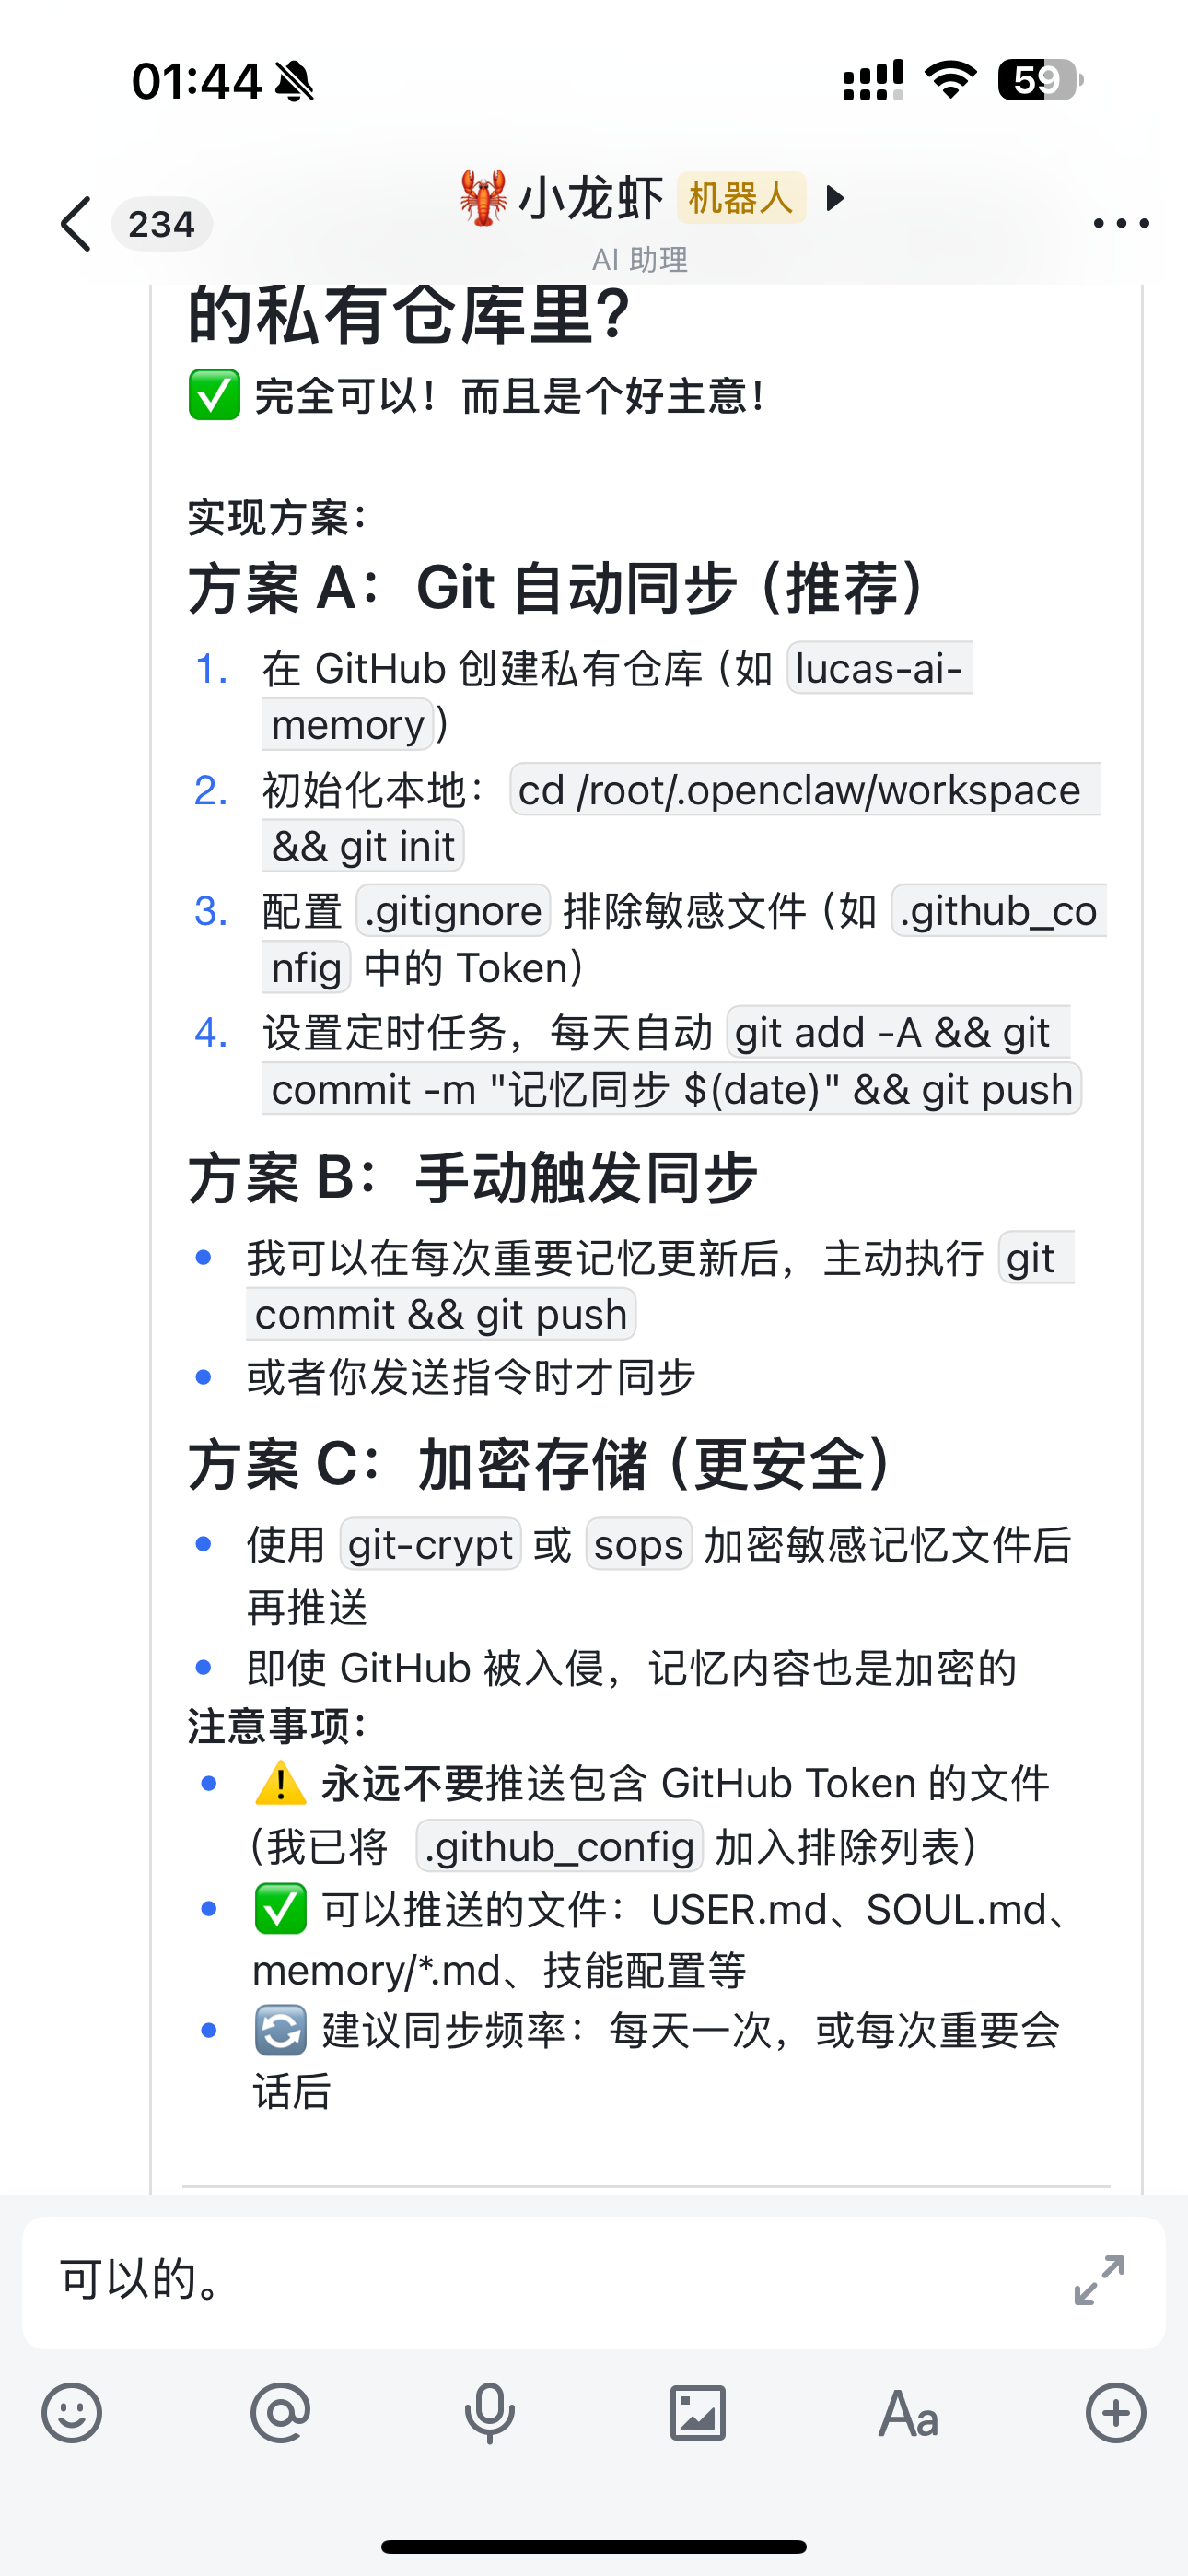Expand the message input to fullscreen
This screenshot has height=2576, width=1188.
(1099, 2280)
